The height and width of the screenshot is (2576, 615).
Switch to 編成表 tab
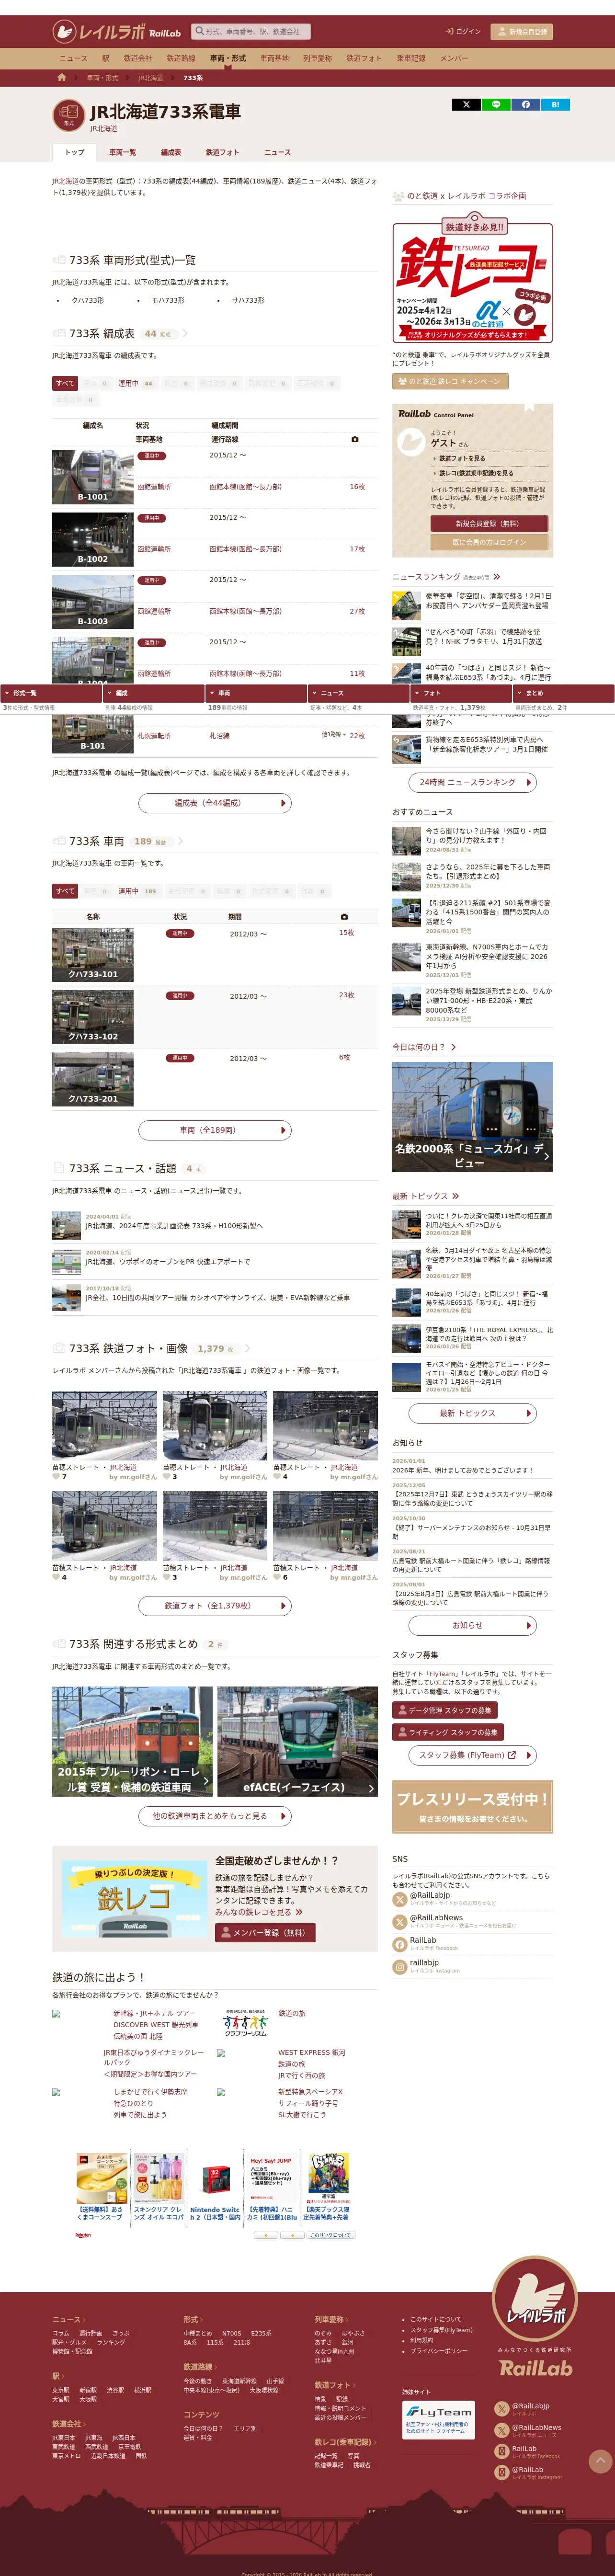pos(171,152)
